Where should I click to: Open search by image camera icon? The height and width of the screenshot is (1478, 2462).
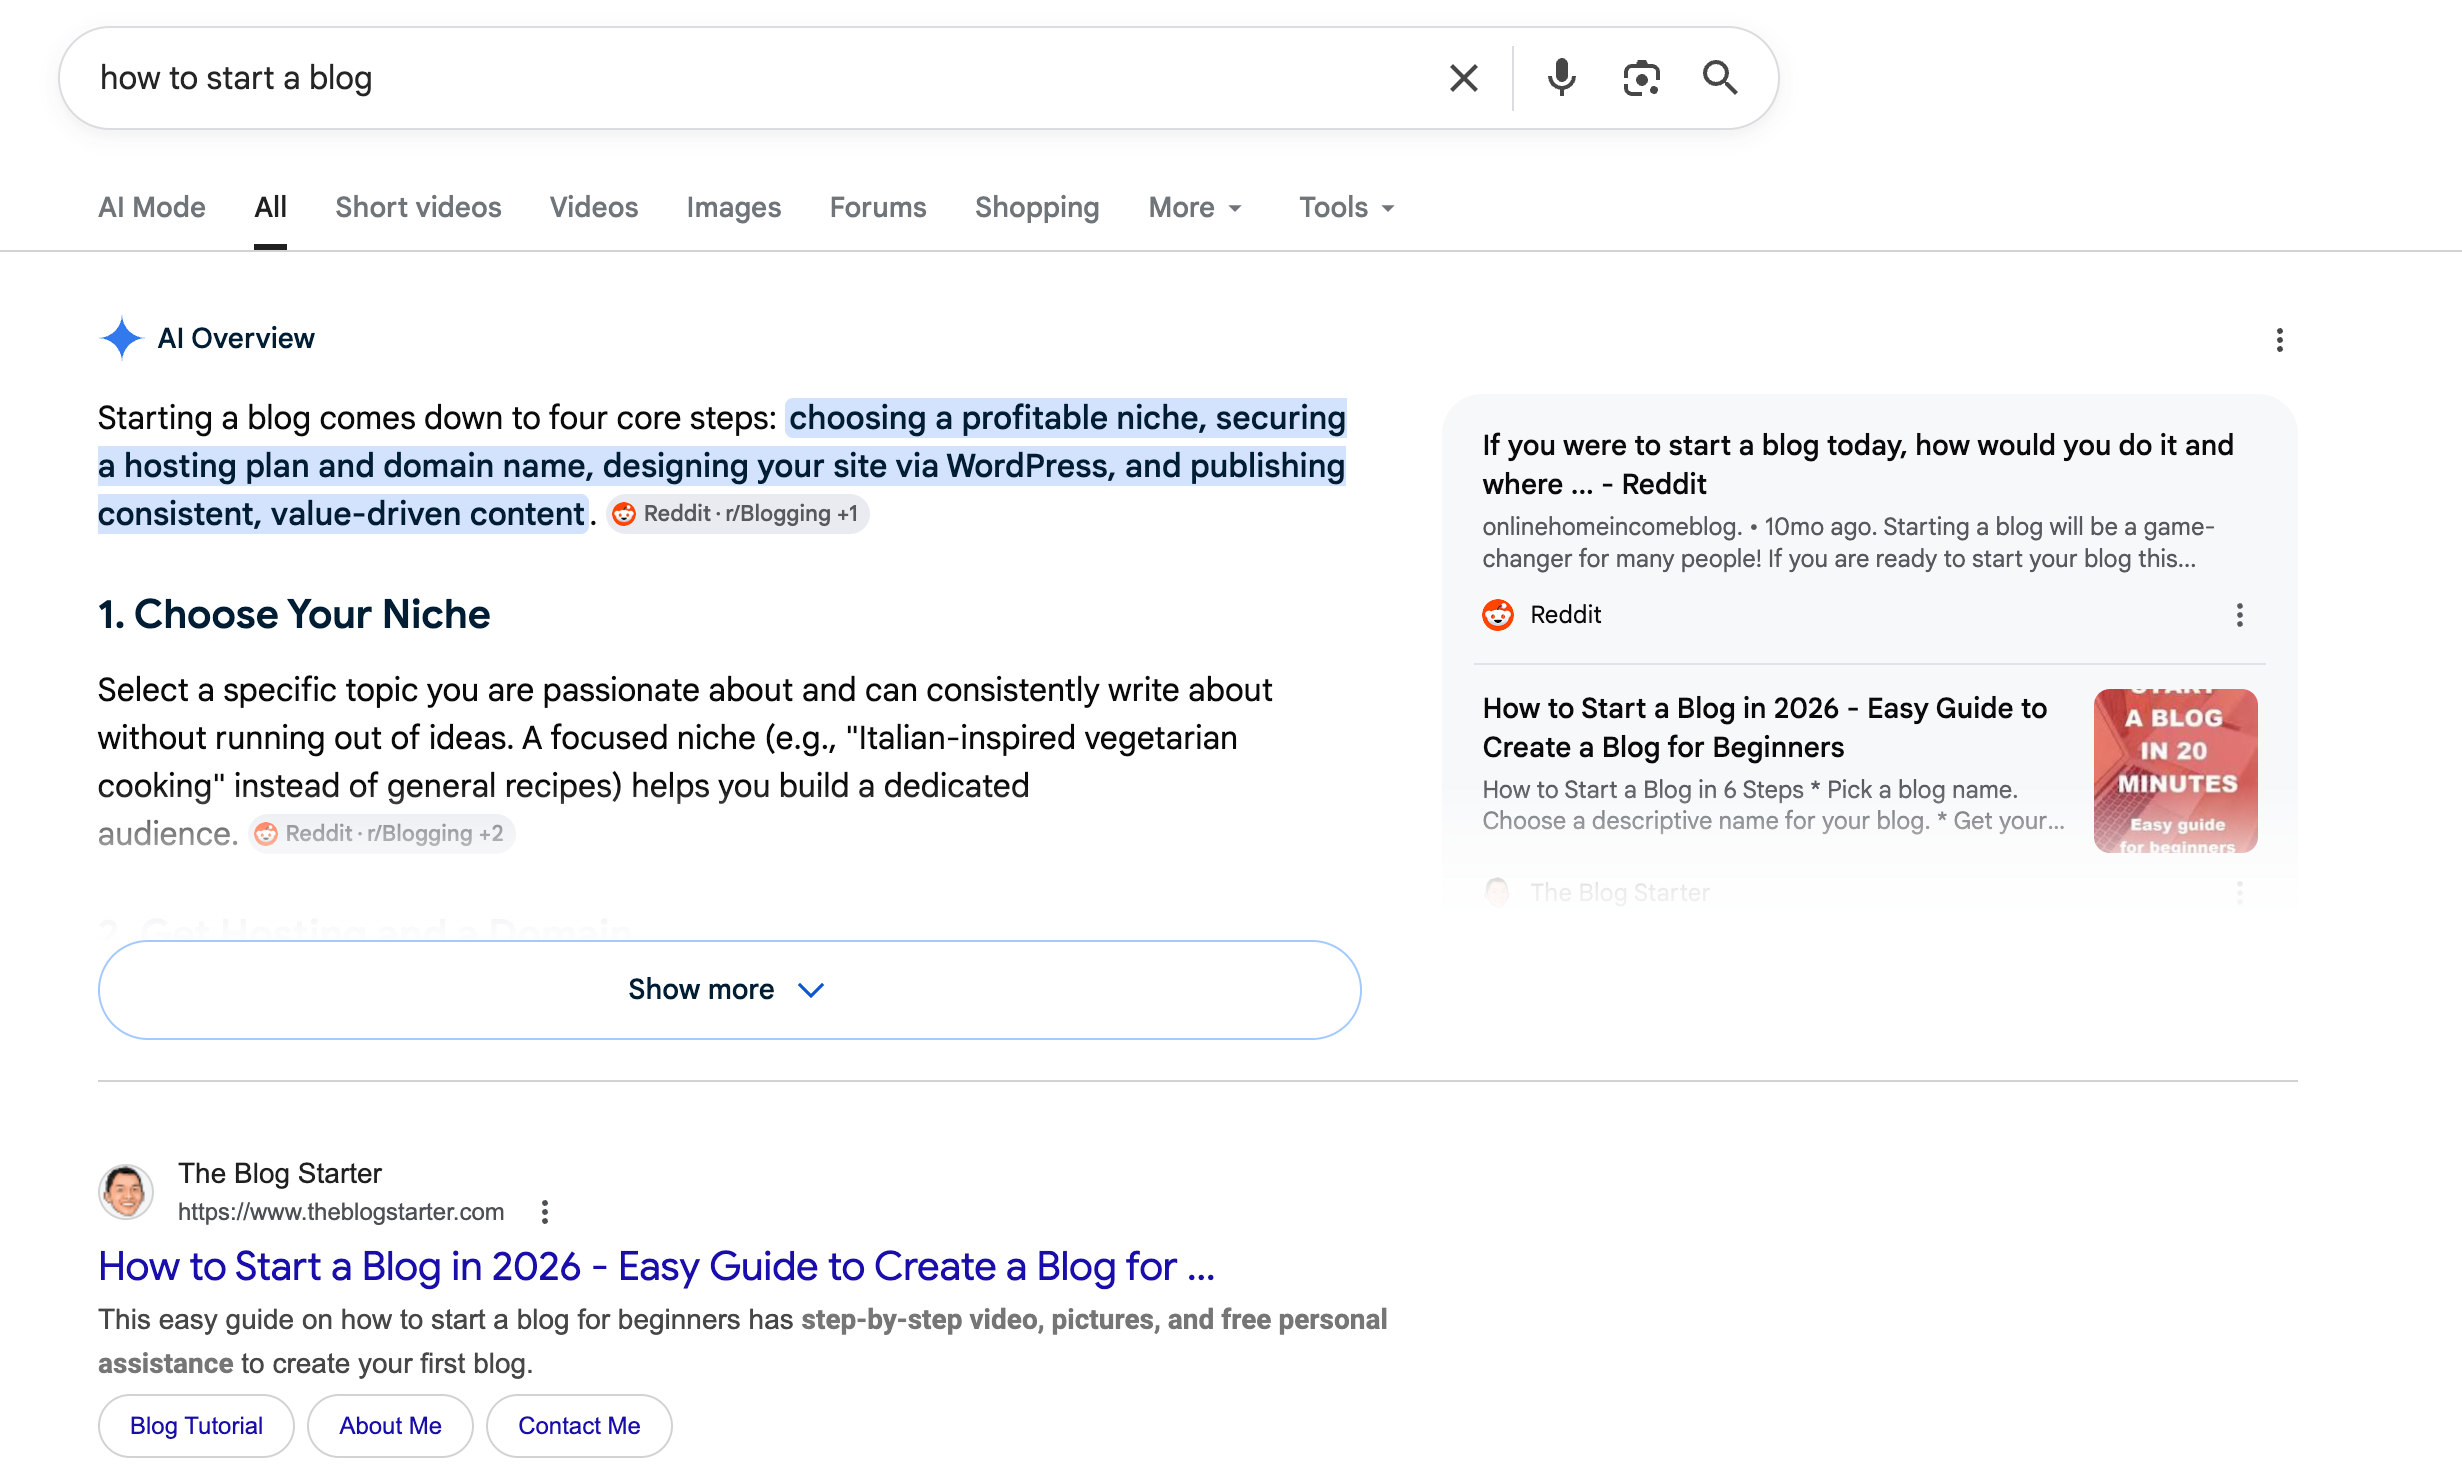pos(1641,78)
